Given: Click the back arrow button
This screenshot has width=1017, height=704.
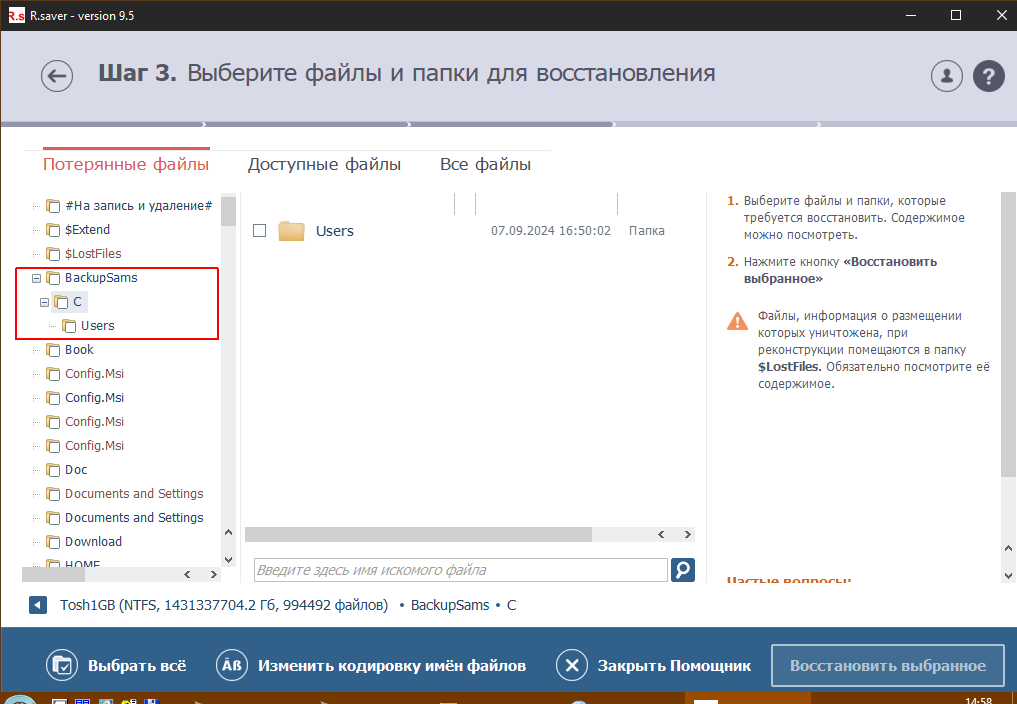Looking at the screenshot, I should pyautogui.click(x=57, y=76).
